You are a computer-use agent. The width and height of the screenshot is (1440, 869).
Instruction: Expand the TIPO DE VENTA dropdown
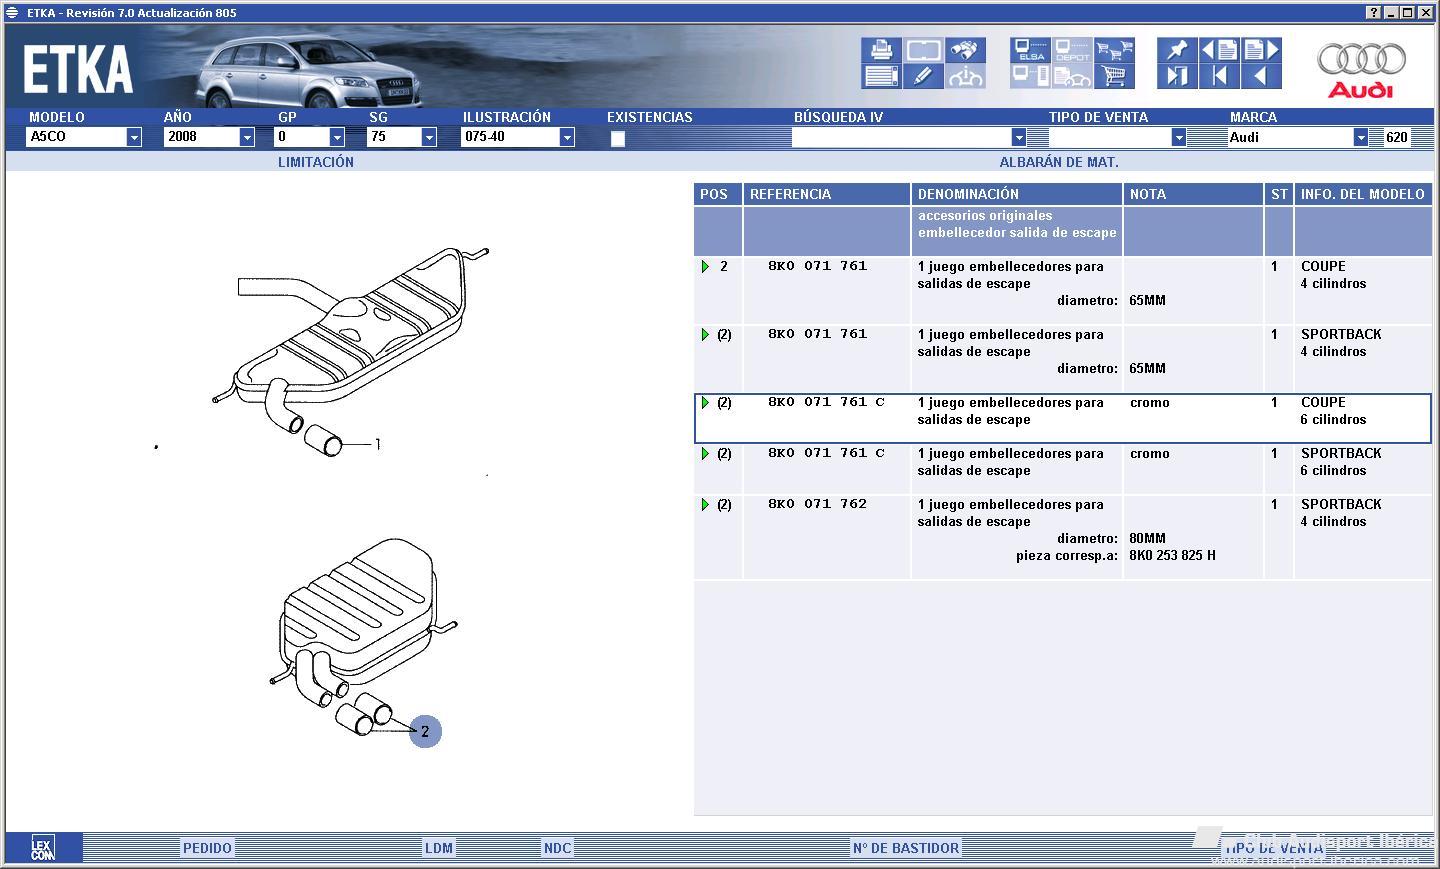1179,138
